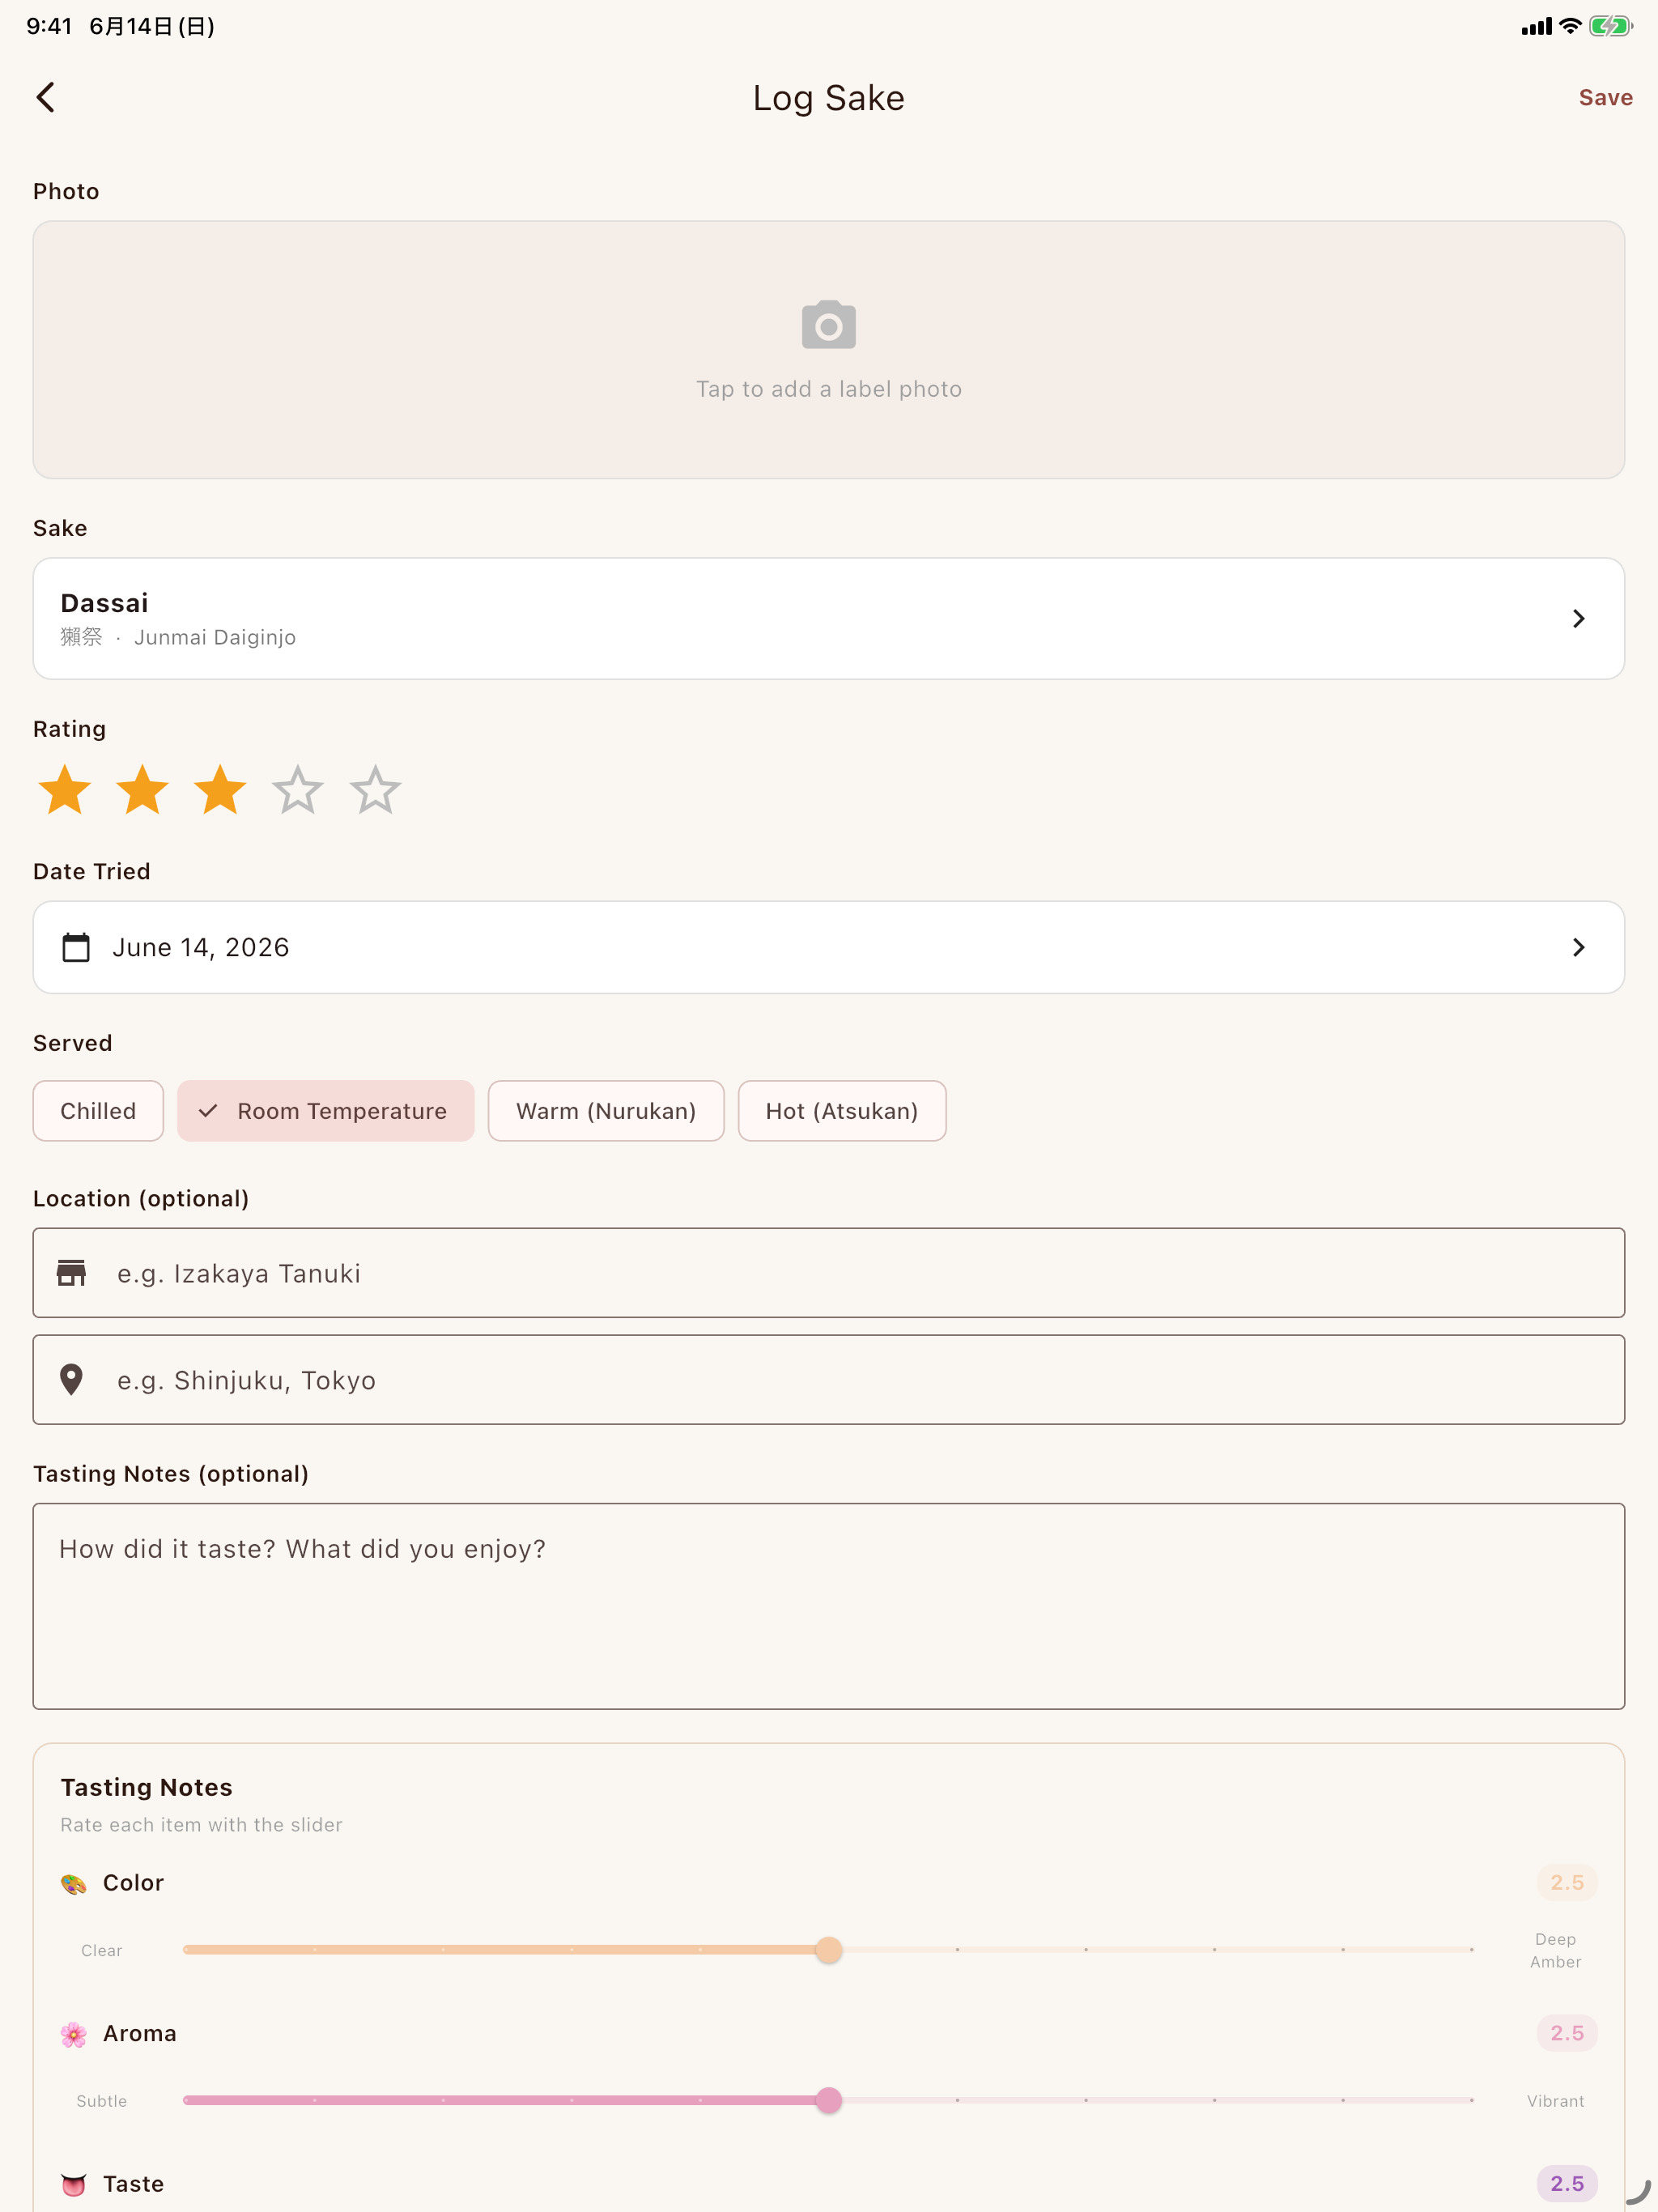Deselect Room Temperature serving chip
Screen dimensions: 1658x2212
click(326, 1111)
